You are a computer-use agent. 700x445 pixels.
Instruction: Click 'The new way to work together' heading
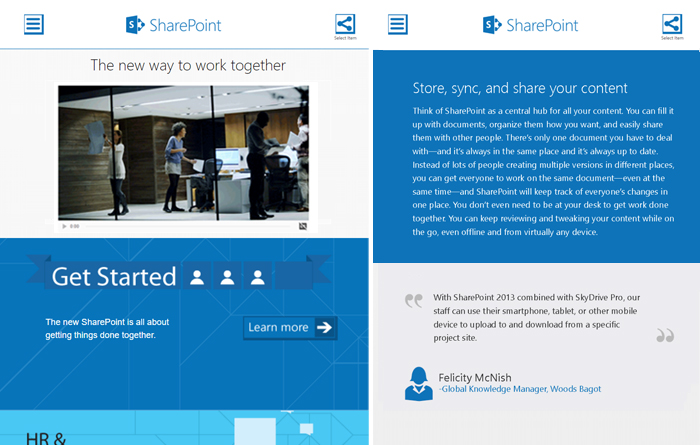pos(188,65)
